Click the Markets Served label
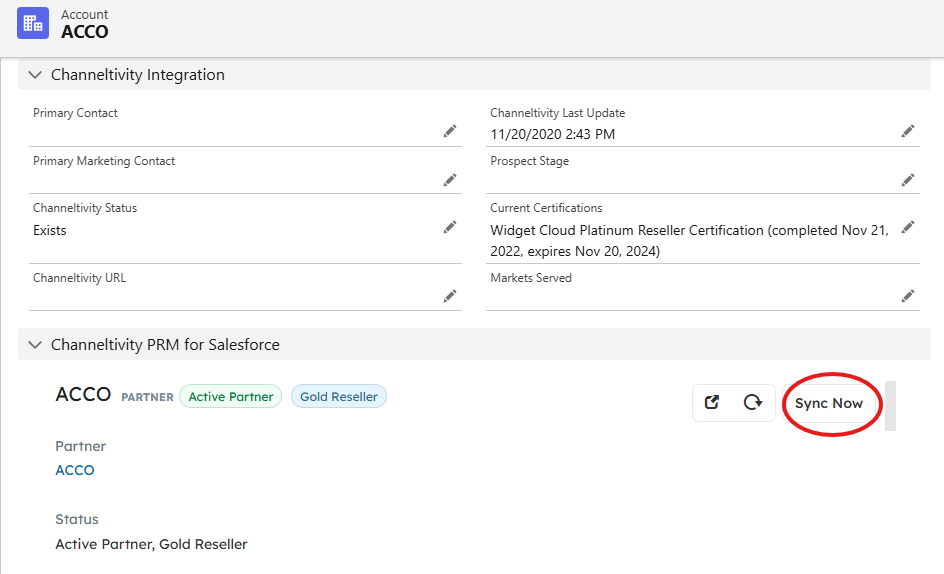Viewport: 944px width, 574px height. point(531,278)
